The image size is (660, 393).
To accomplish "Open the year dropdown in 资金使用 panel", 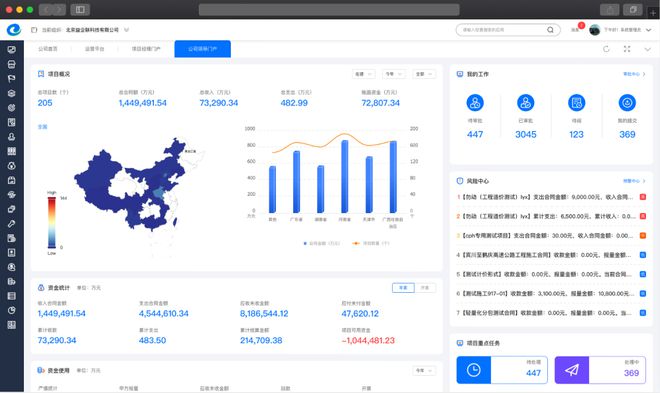I will 424,371.
